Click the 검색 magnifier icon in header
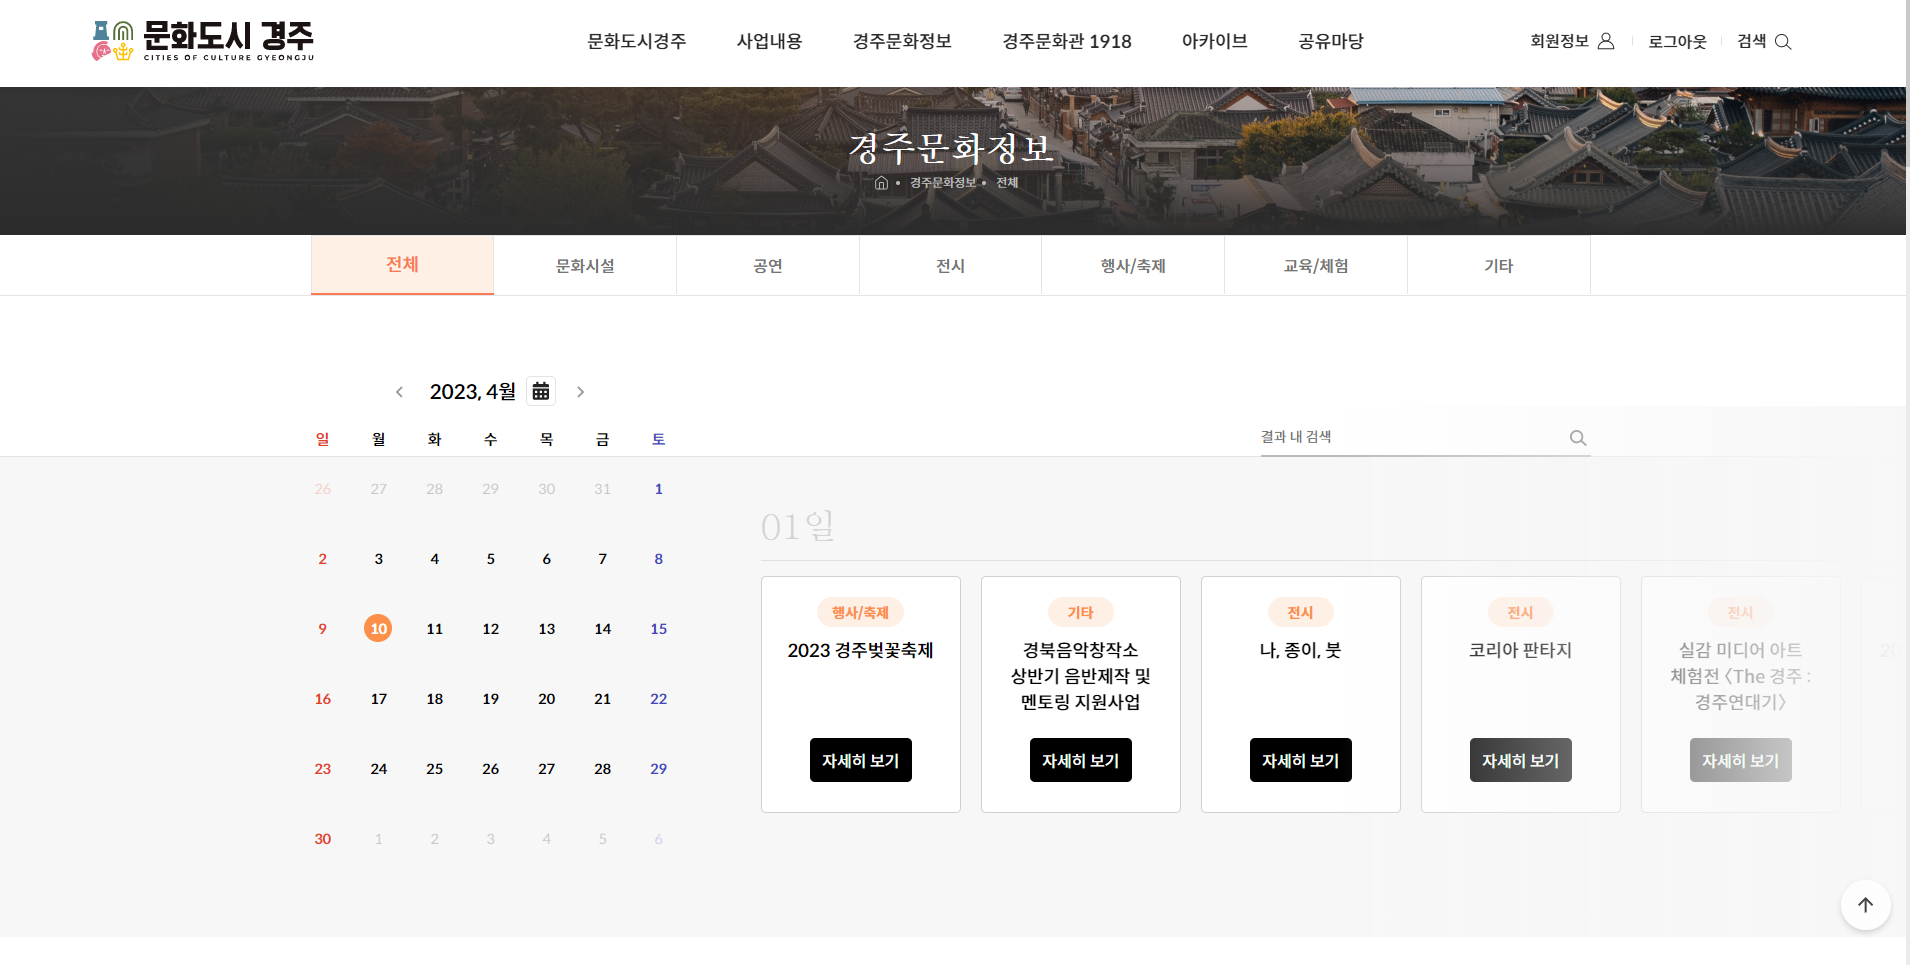The image size is (1910, 965). point(1783,42)
